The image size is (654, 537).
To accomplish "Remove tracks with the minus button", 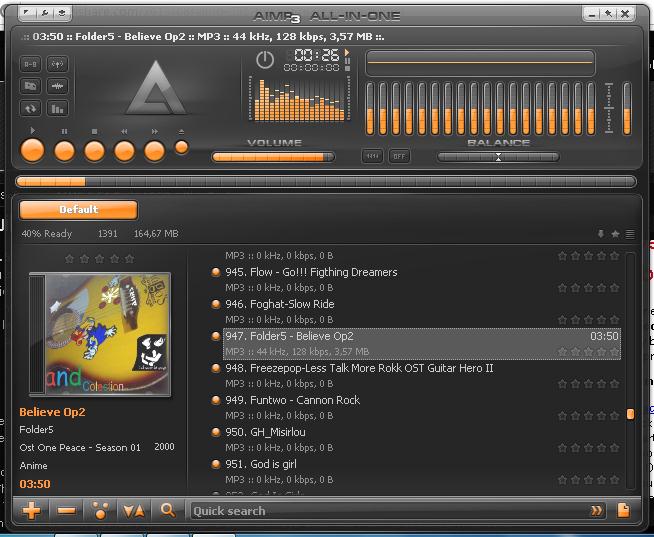I will click(x=66, y=510).
